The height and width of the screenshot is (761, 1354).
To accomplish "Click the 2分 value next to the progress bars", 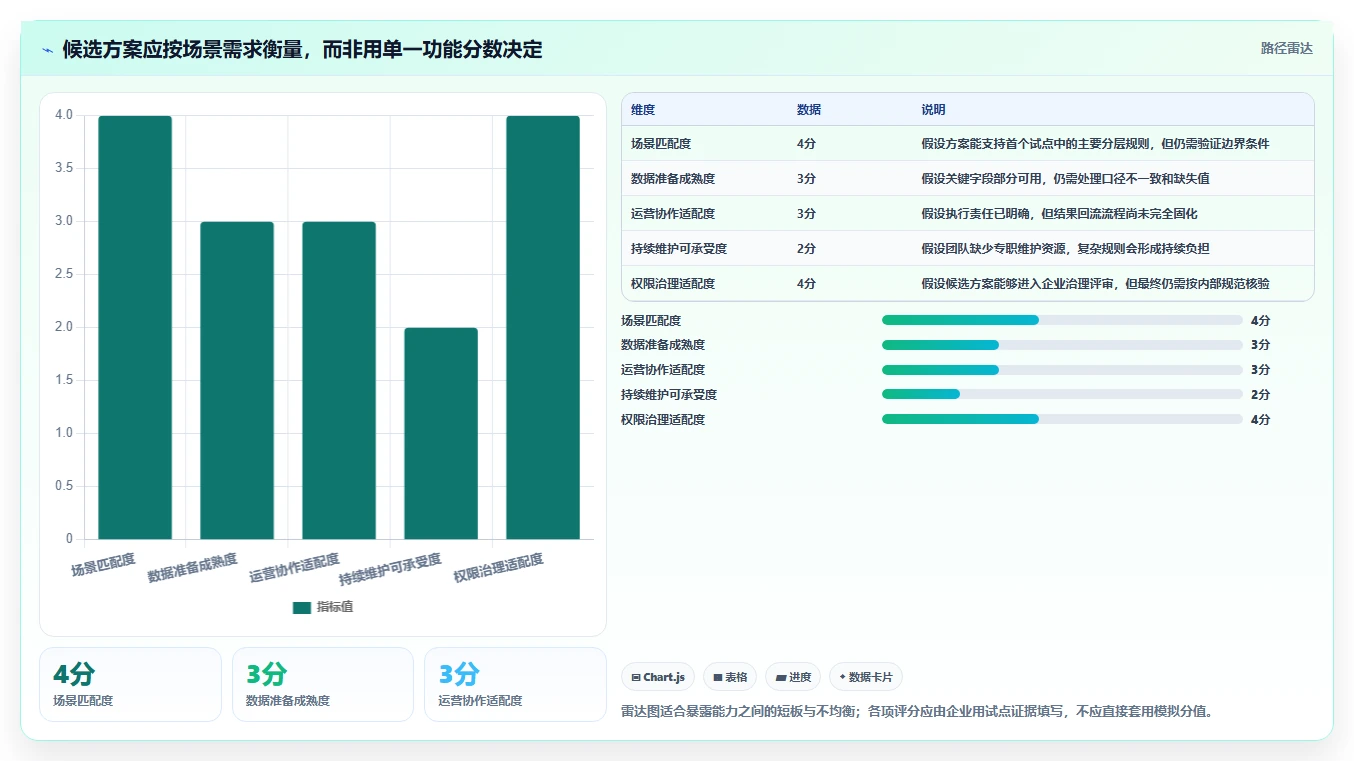I will [1260, 394].
